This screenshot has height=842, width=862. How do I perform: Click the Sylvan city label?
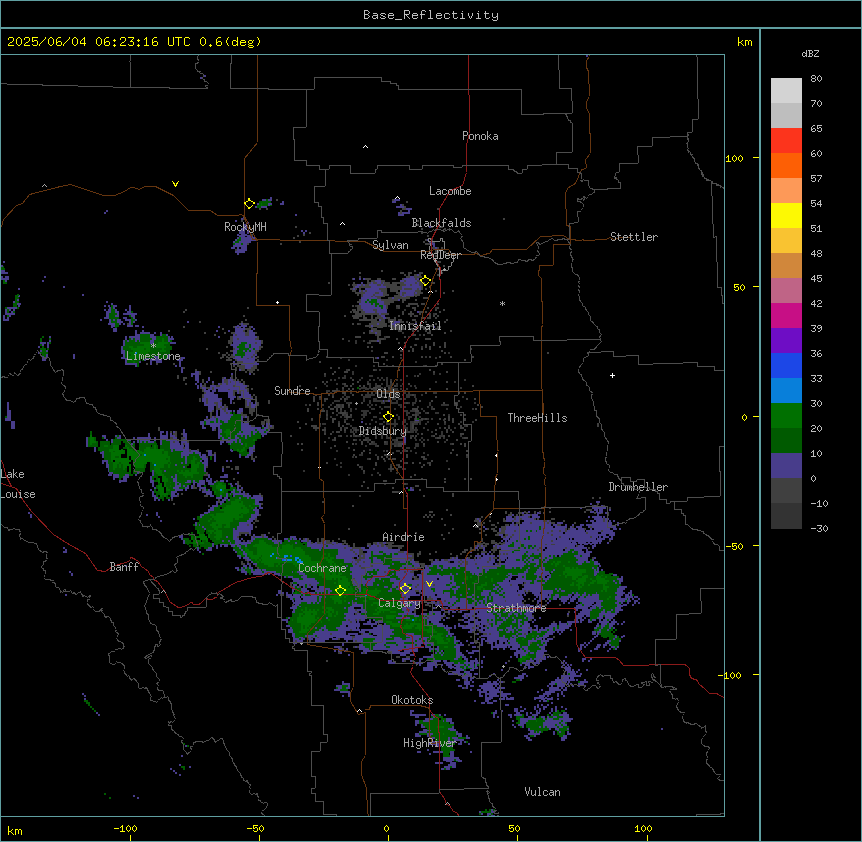click(x=390, y=245)
